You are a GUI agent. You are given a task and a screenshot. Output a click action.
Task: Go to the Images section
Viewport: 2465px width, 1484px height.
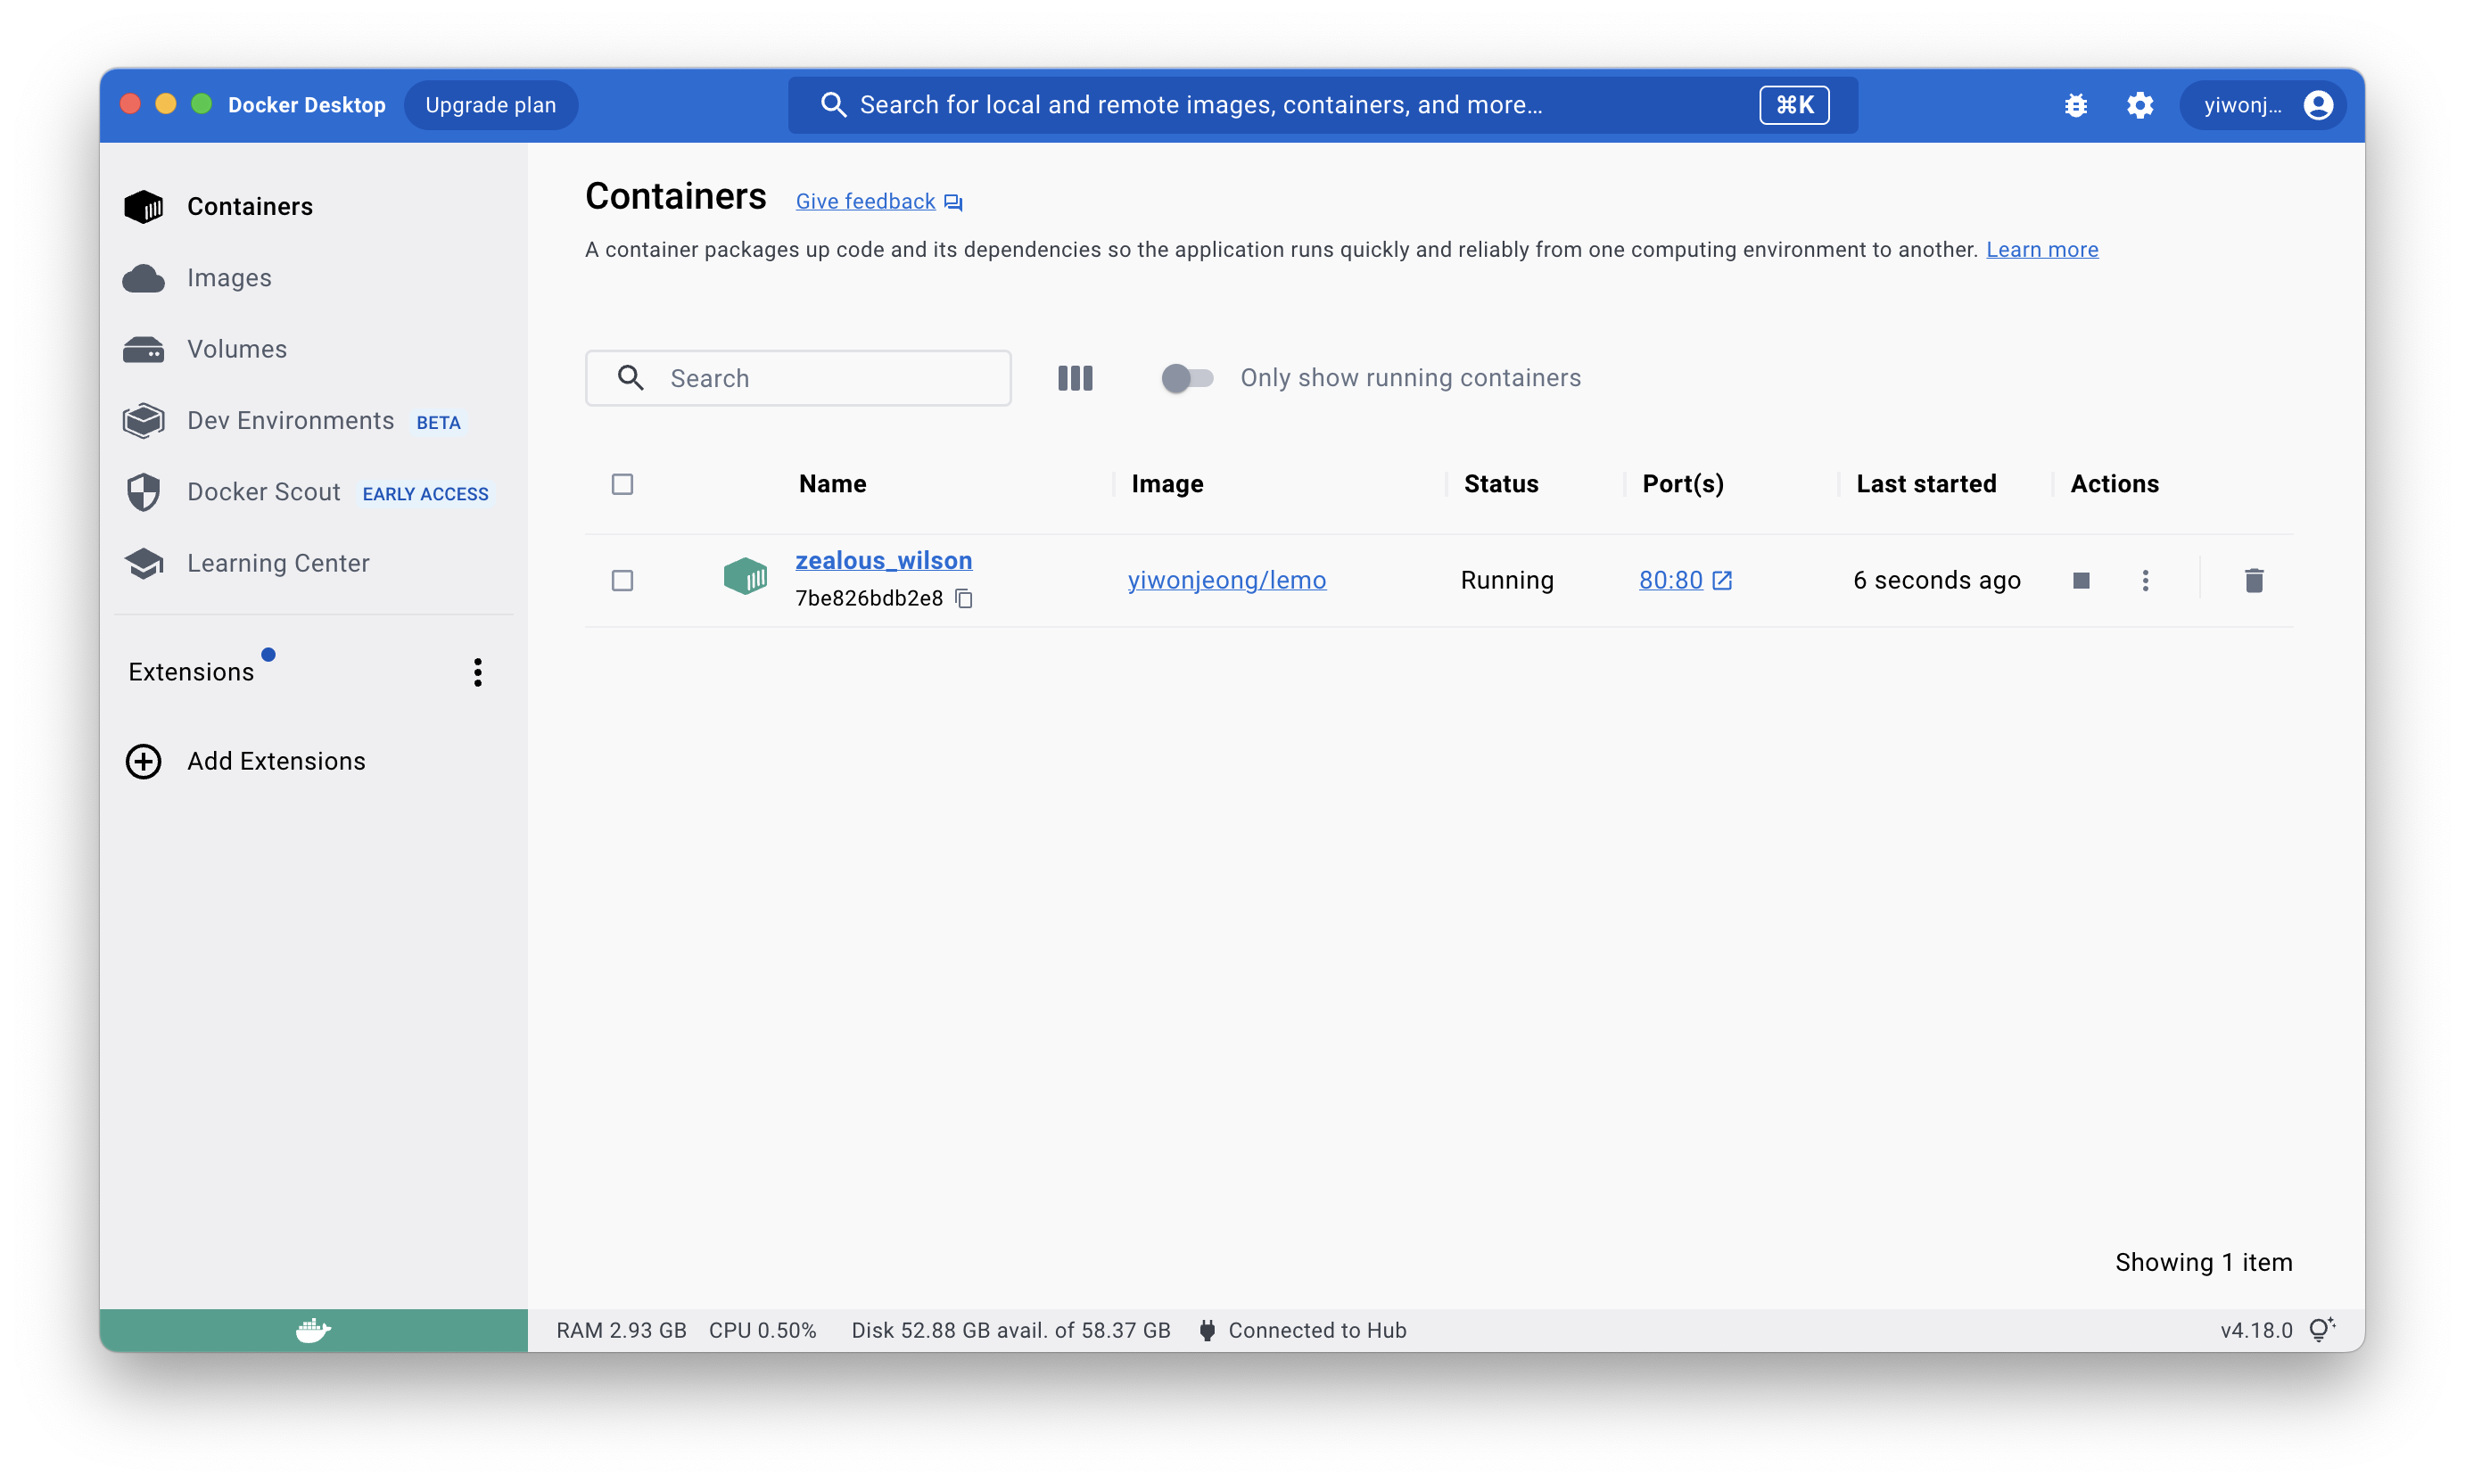tap(313, 278)
